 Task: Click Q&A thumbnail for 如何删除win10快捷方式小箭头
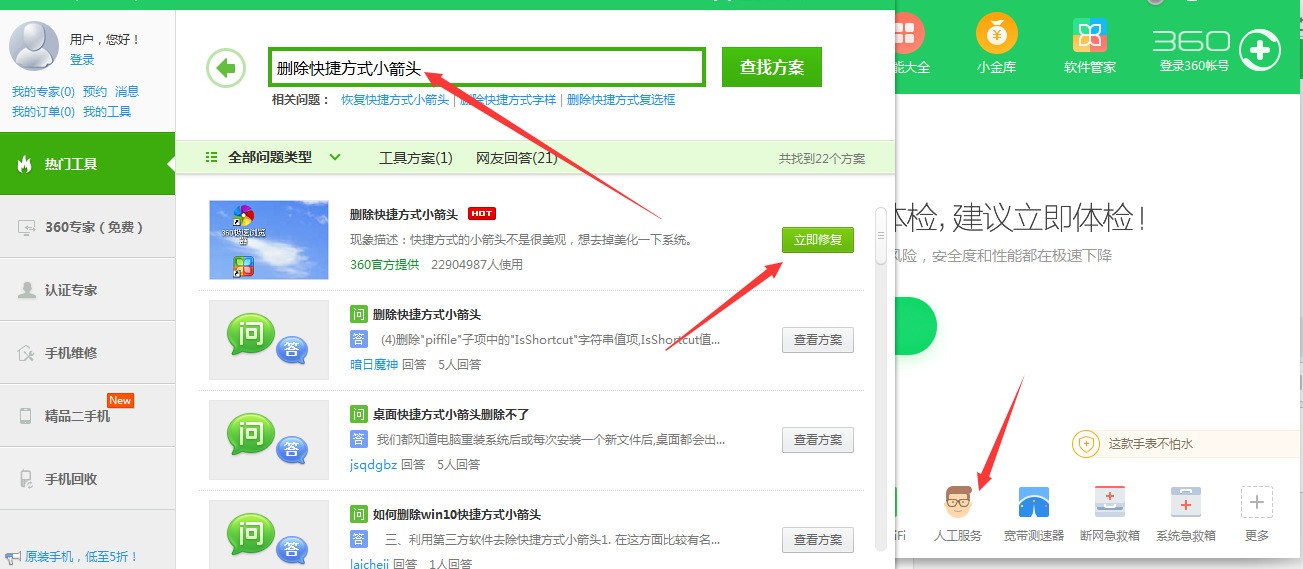tap(269, 535)
